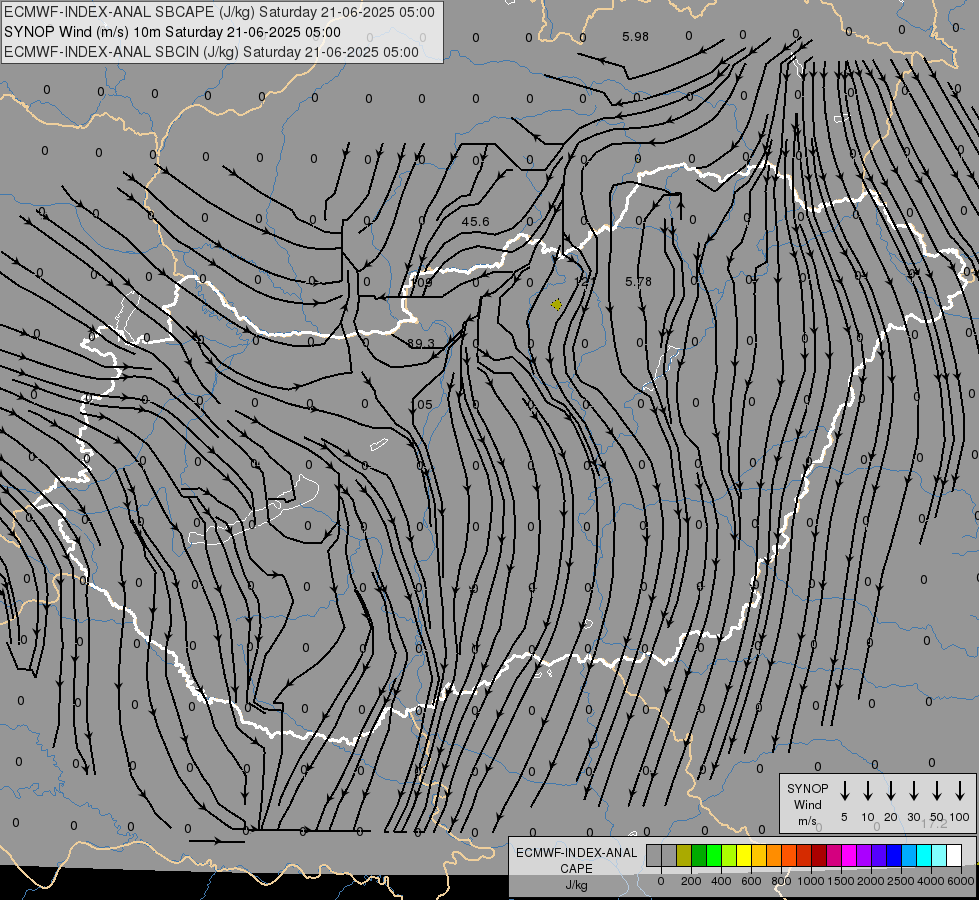Click the wind legend arrow above 50
The height and width of the screenshot is (900, 979).
[x=937, y=791]
